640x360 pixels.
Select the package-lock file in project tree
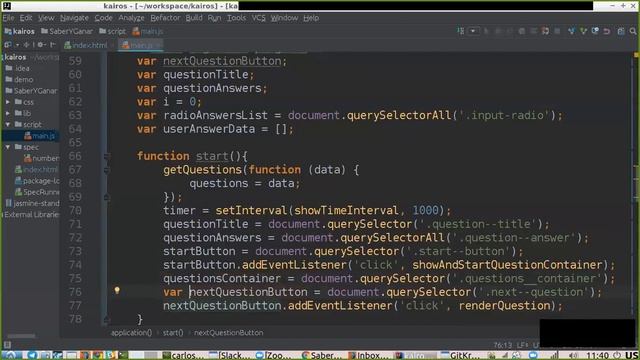point(37,180)
